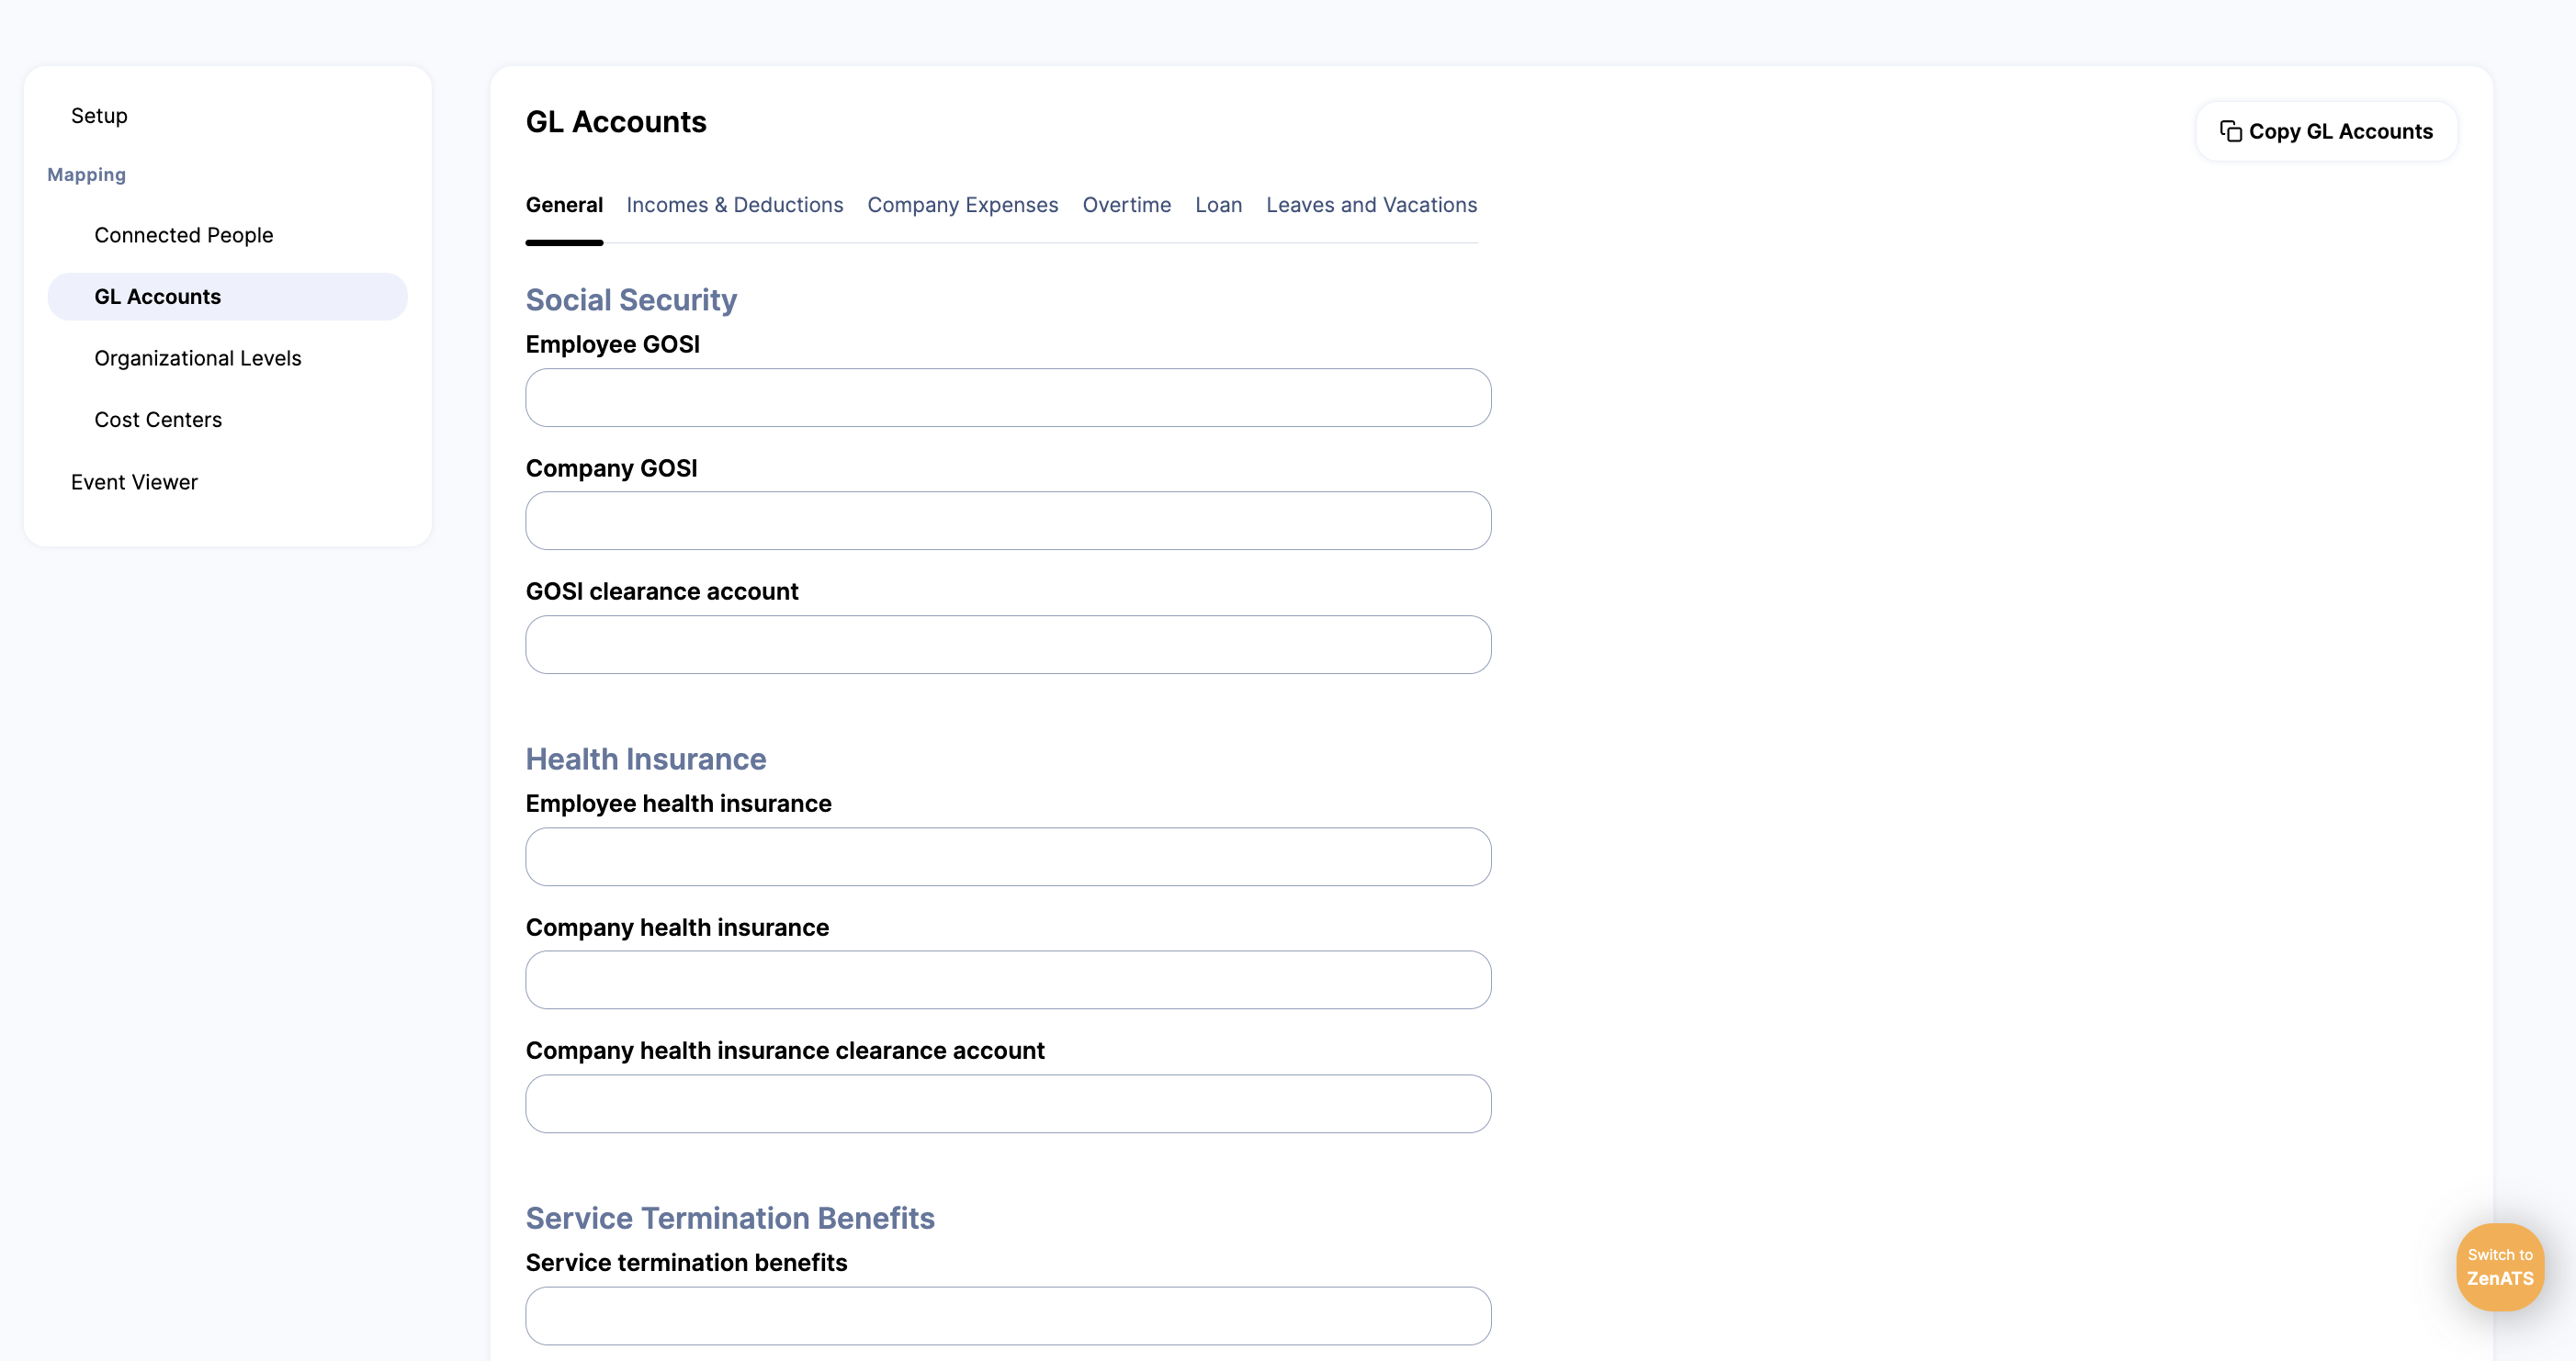The image size is (2576, 1361).
Task: Select GL Accounts in the sidebar
Action: click(157, 297)
